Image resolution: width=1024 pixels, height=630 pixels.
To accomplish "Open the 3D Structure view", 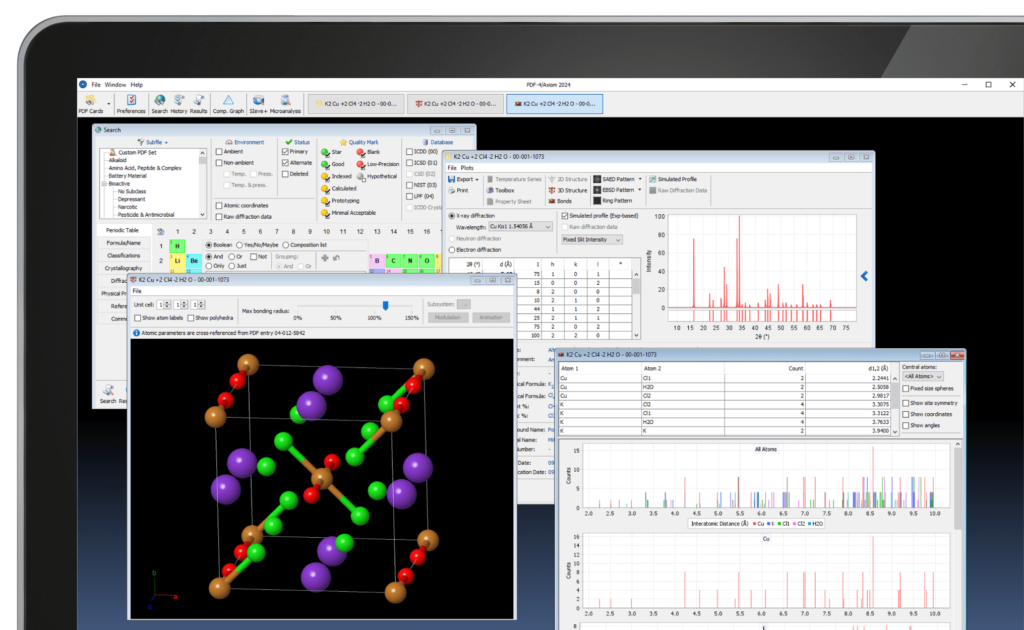I will coord(568,190).
